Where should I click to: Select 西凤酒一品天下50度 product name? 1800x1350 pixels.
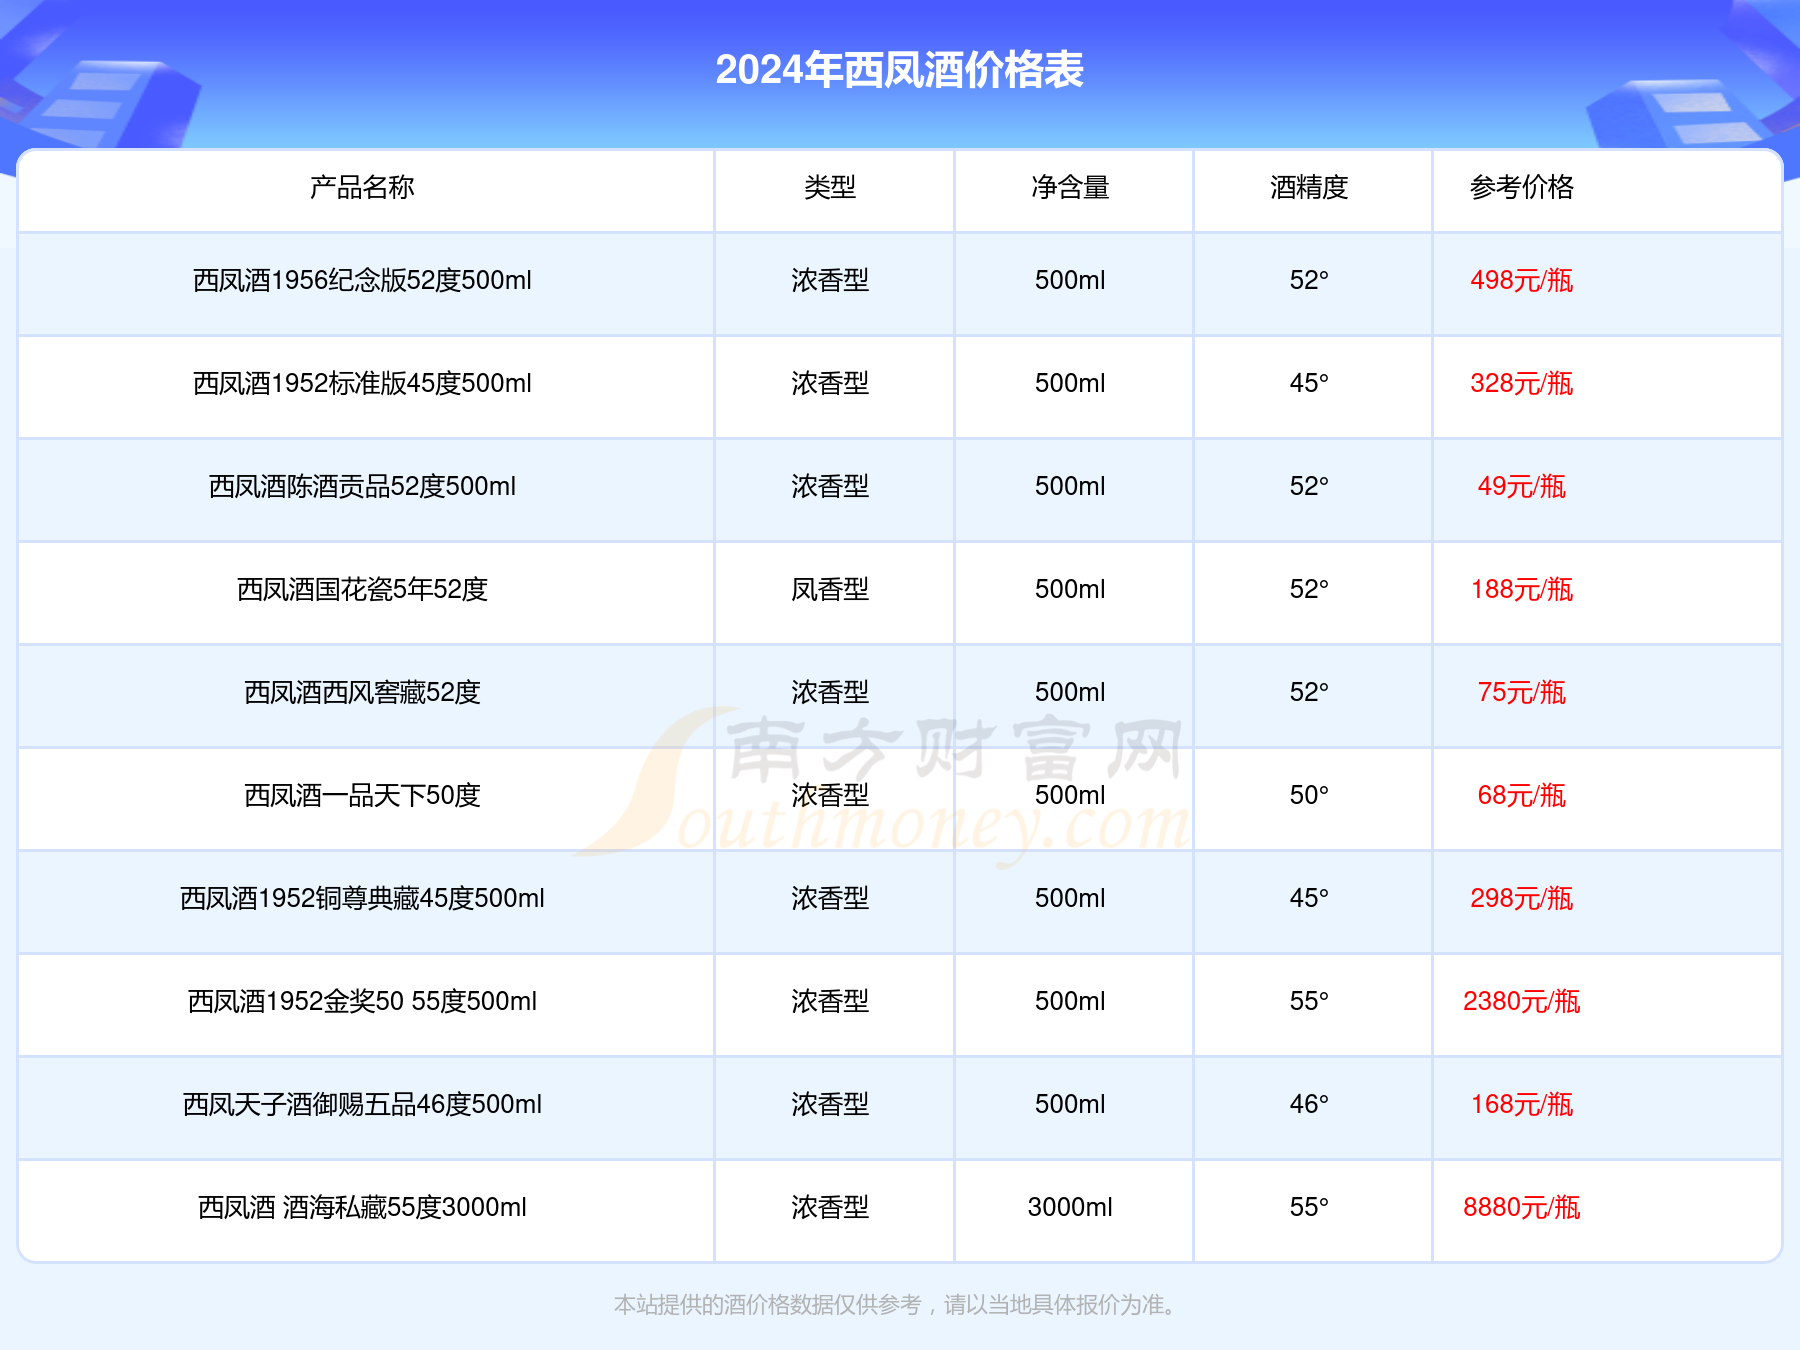[362, 795]
